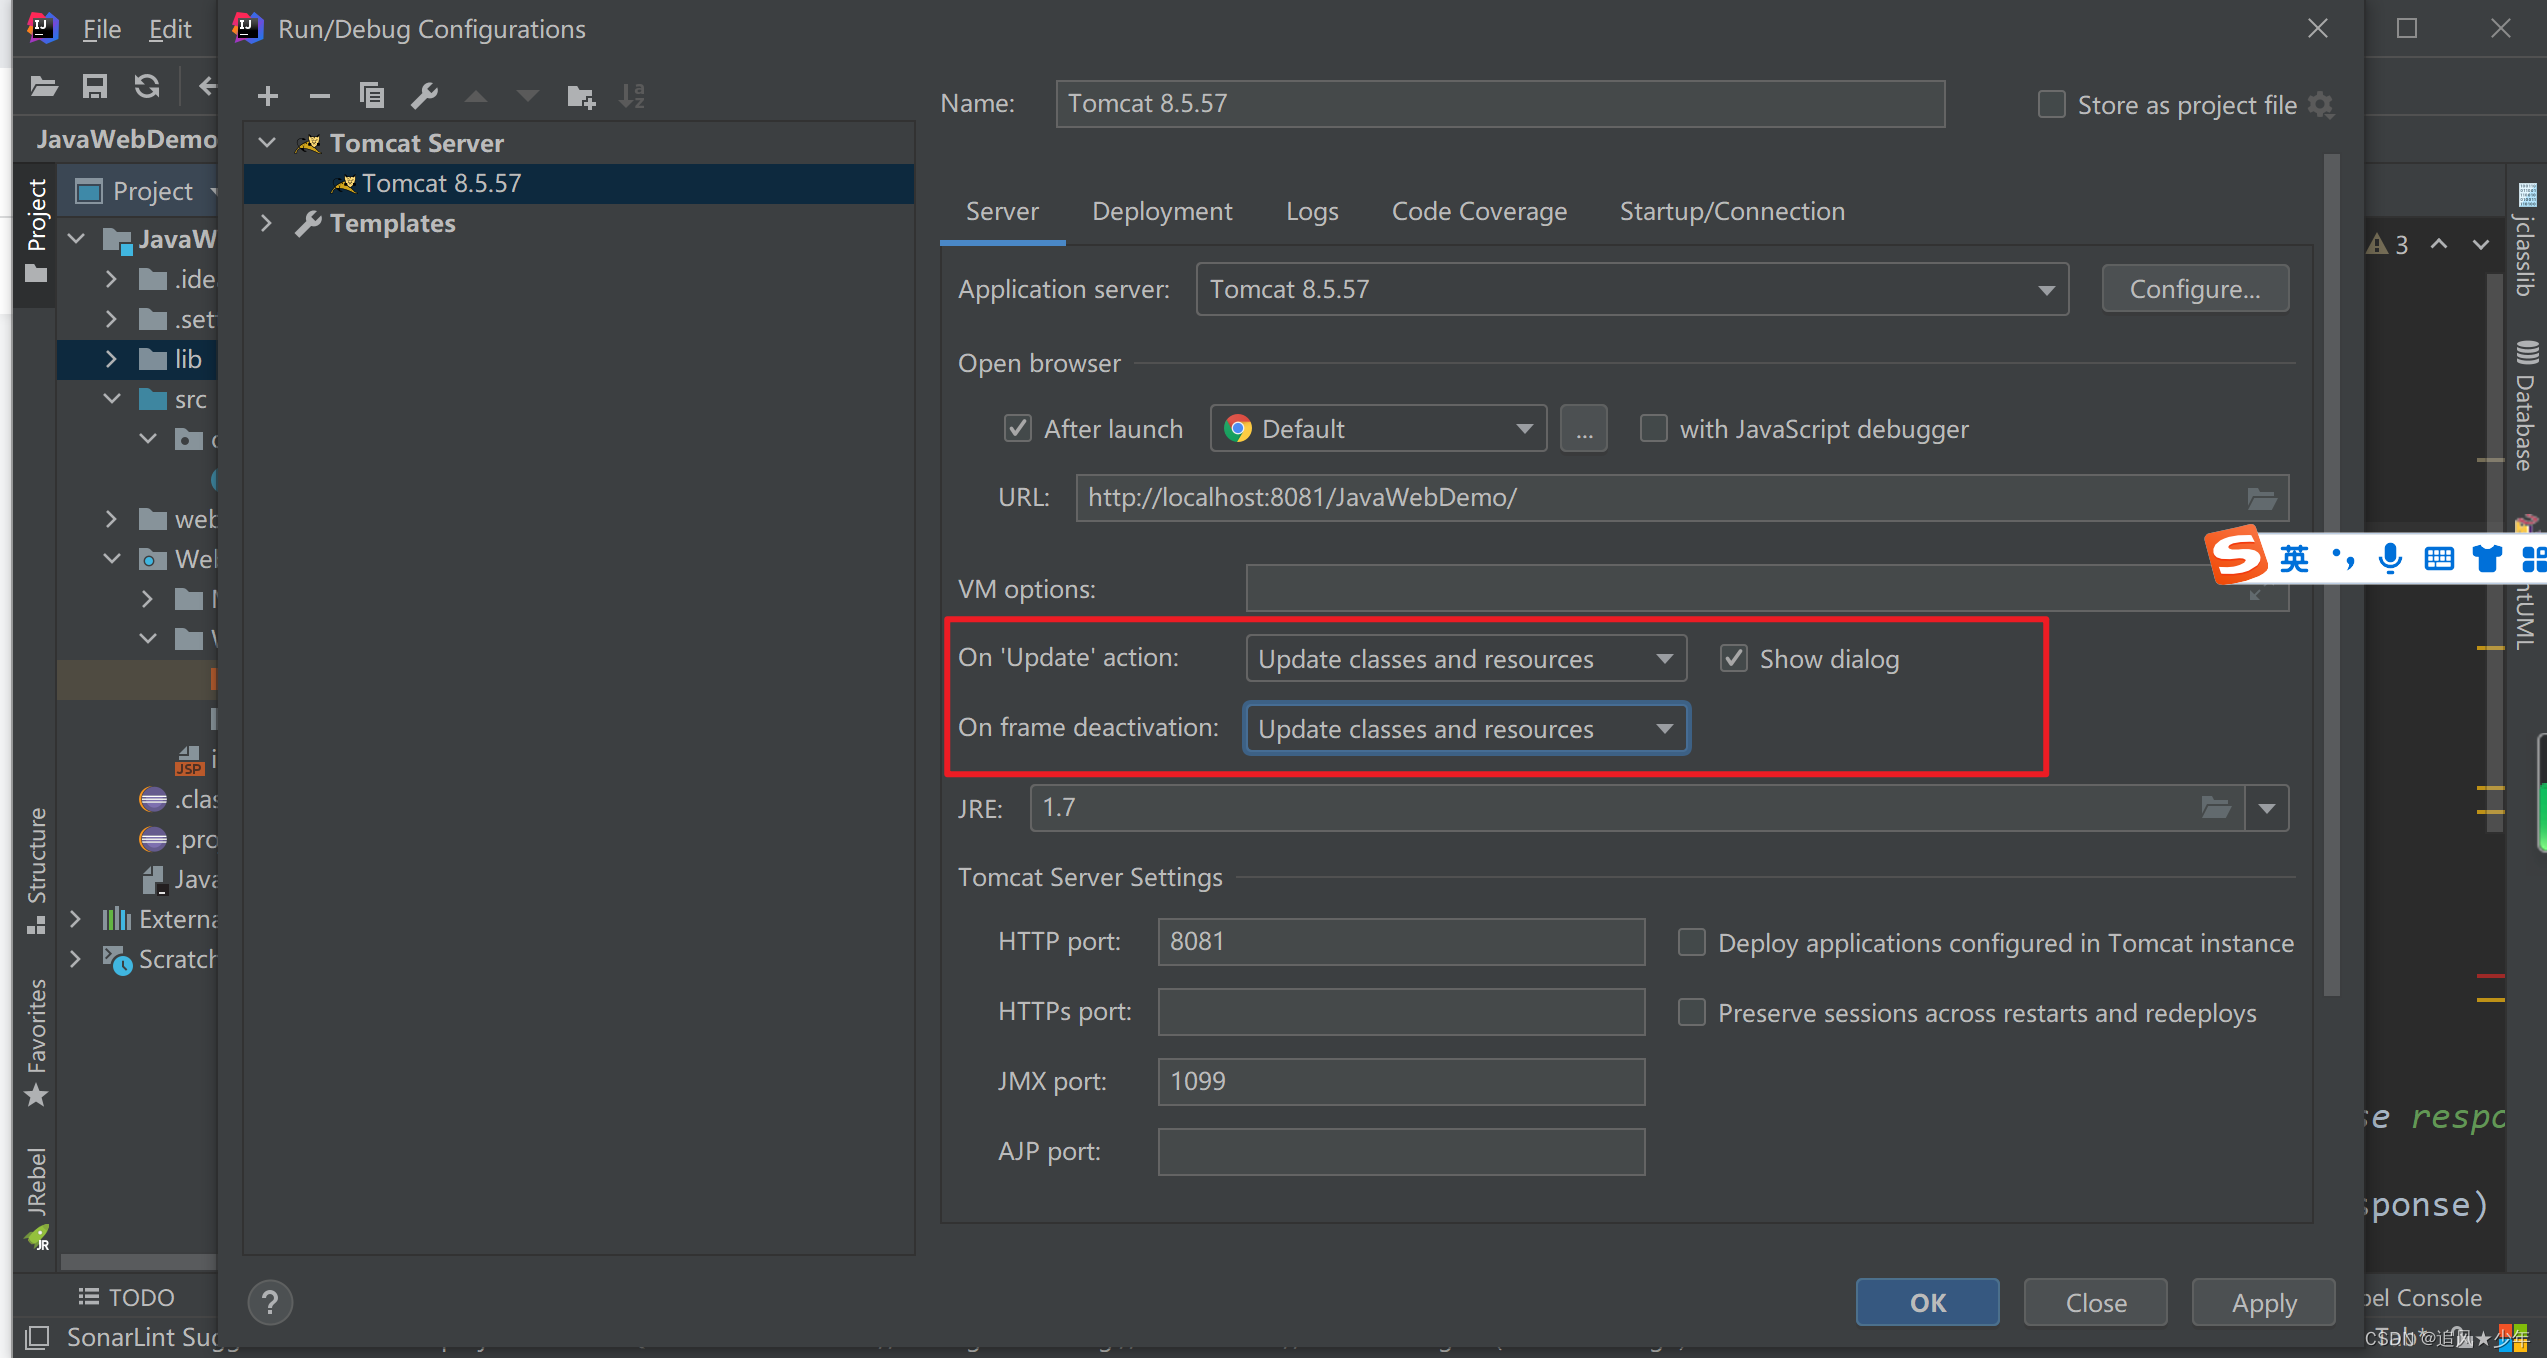
Task: Create new folder icon in dialog toolbar
Action: point(581,97)
